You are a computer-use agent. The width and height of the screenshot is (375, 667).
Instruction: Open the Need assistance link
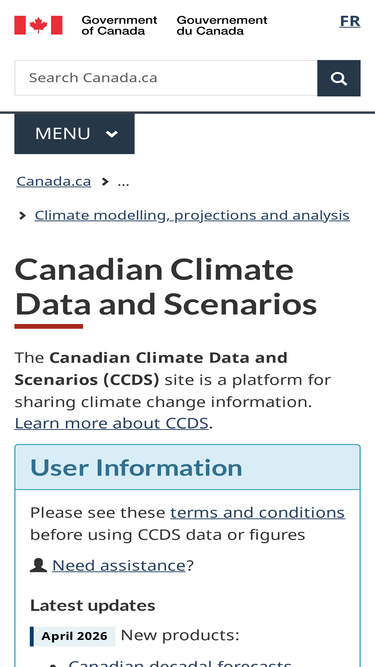119,565
